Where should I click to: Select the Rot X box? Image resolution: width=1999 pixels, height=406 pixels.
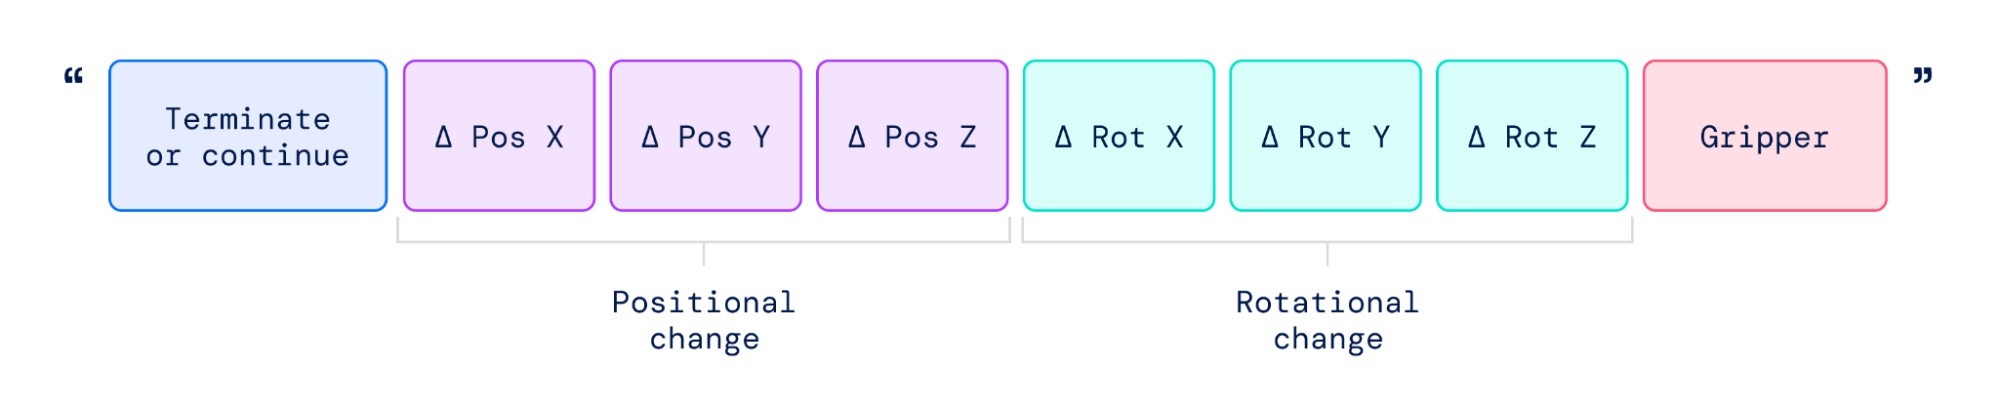1119,136
